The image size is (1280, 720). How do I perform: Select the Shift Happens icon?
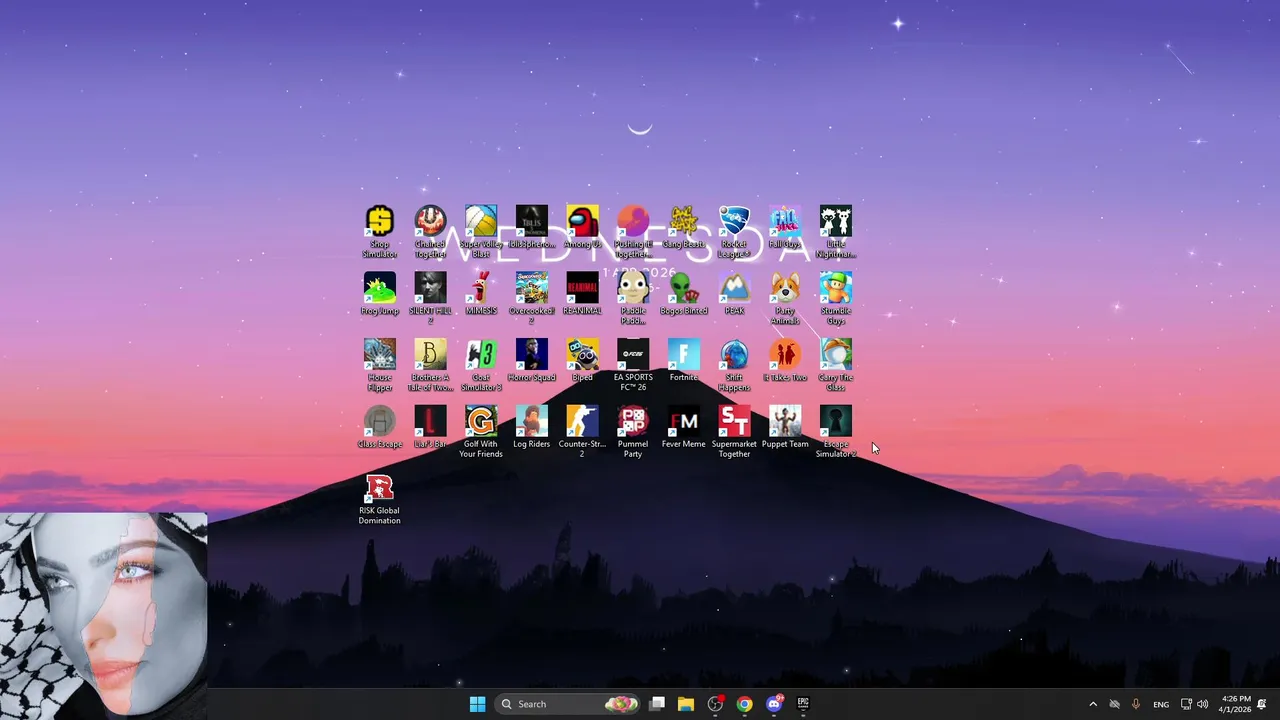[x=734, y=356]
